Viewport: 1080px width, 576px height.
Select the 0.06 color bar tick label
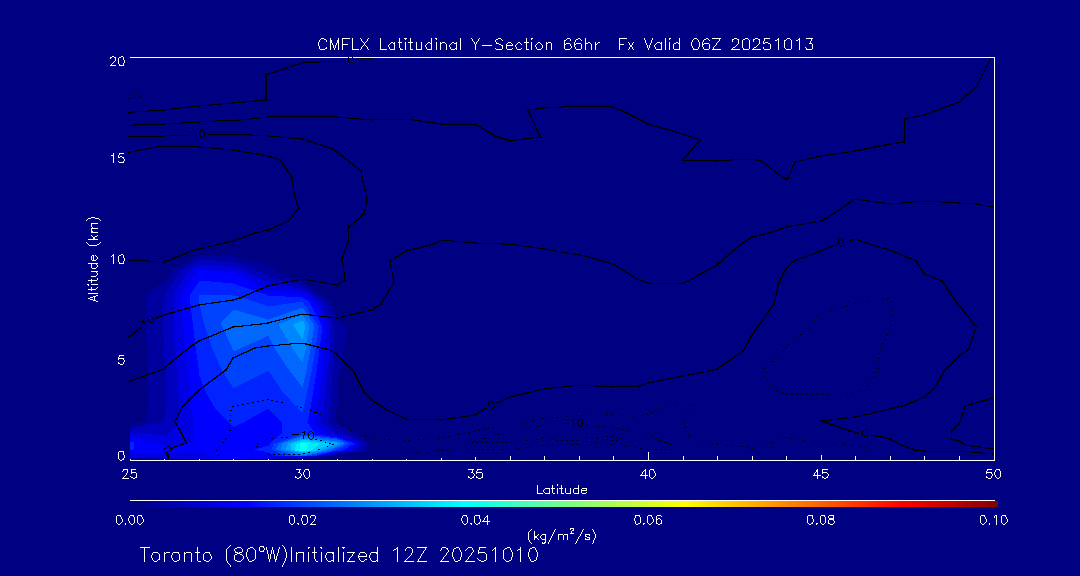point(648,519)
